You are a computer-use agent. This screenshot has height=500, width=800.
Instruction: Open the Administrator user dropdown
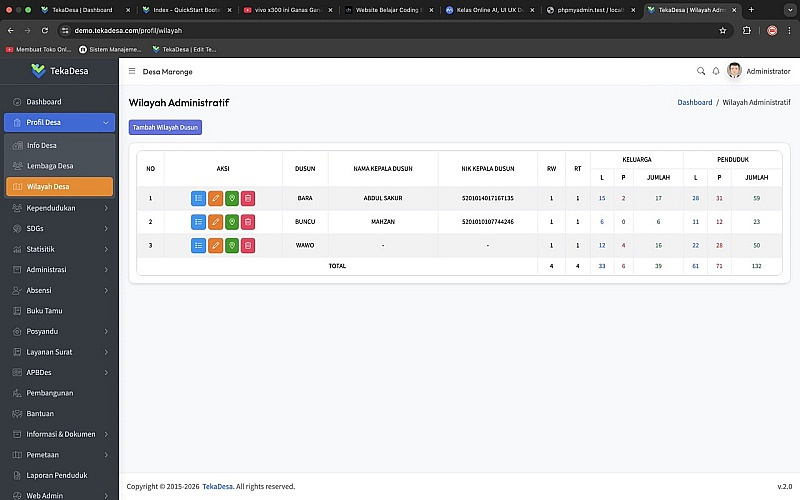(x=759, y=71)
